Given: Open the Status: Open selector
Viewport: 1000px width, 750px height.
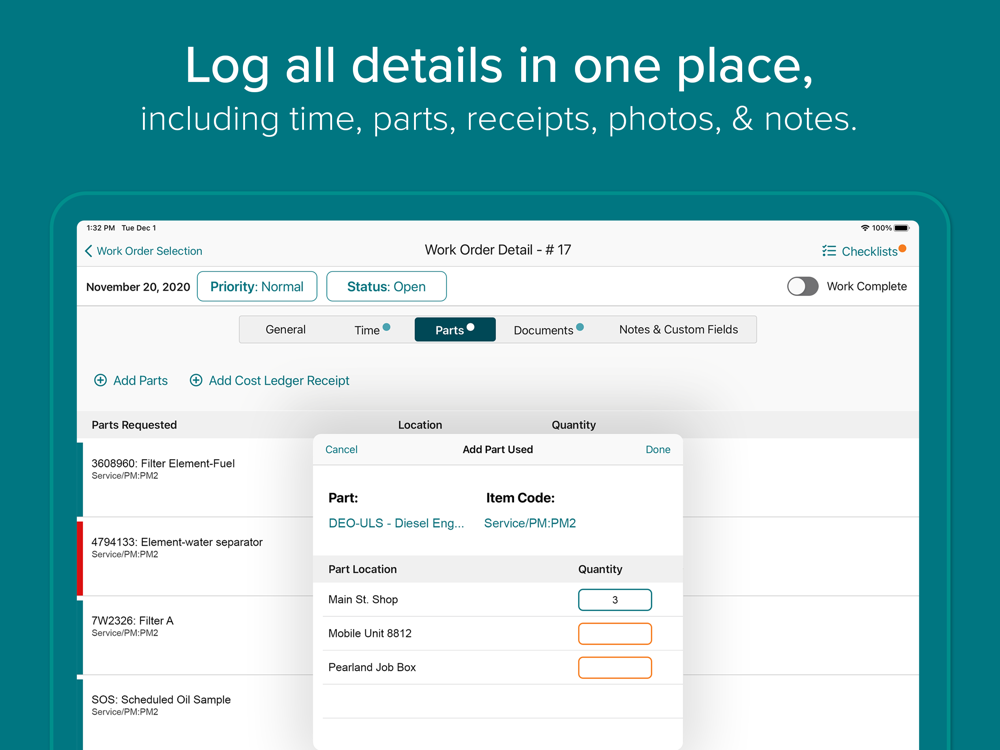Looking at the screenshot, I should tap(386, 286).
